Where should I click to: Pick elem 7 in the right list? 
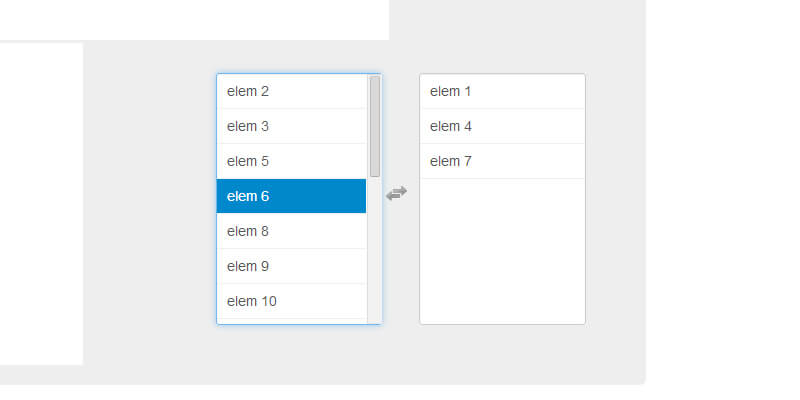pos(502,161)
